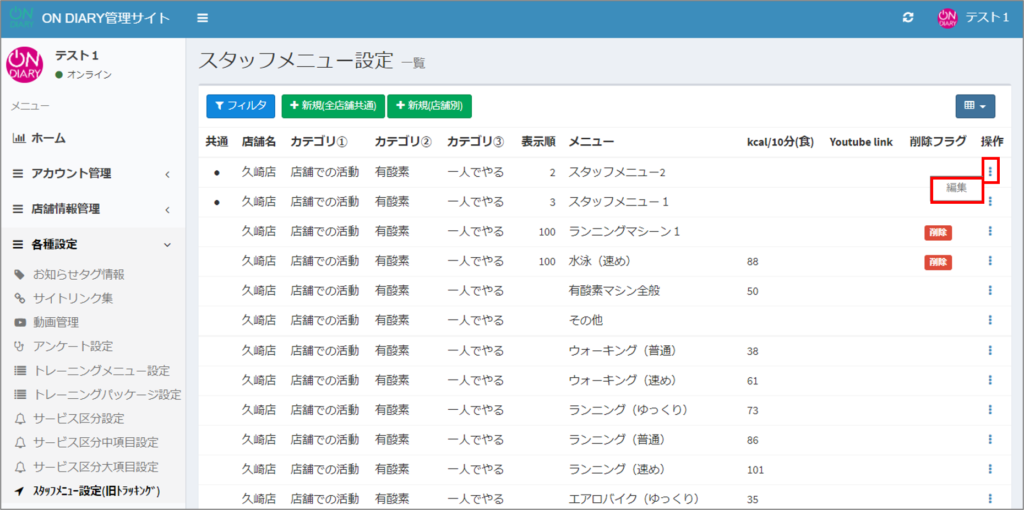Click the hamburger sidebar toggle icon
The image size is (1024, 510).
tap(203, 18)
